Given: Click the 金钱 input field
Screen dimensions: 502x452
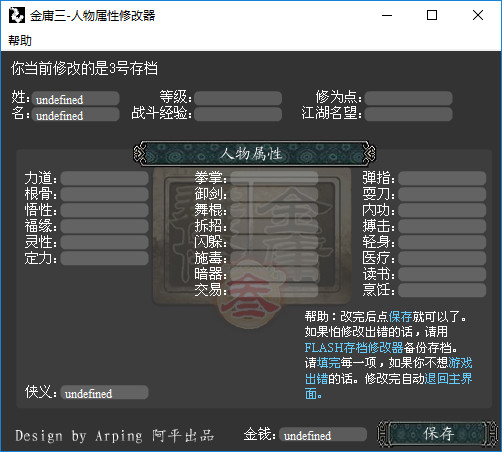Looking at the screenshot, I should tap(323, 435).
